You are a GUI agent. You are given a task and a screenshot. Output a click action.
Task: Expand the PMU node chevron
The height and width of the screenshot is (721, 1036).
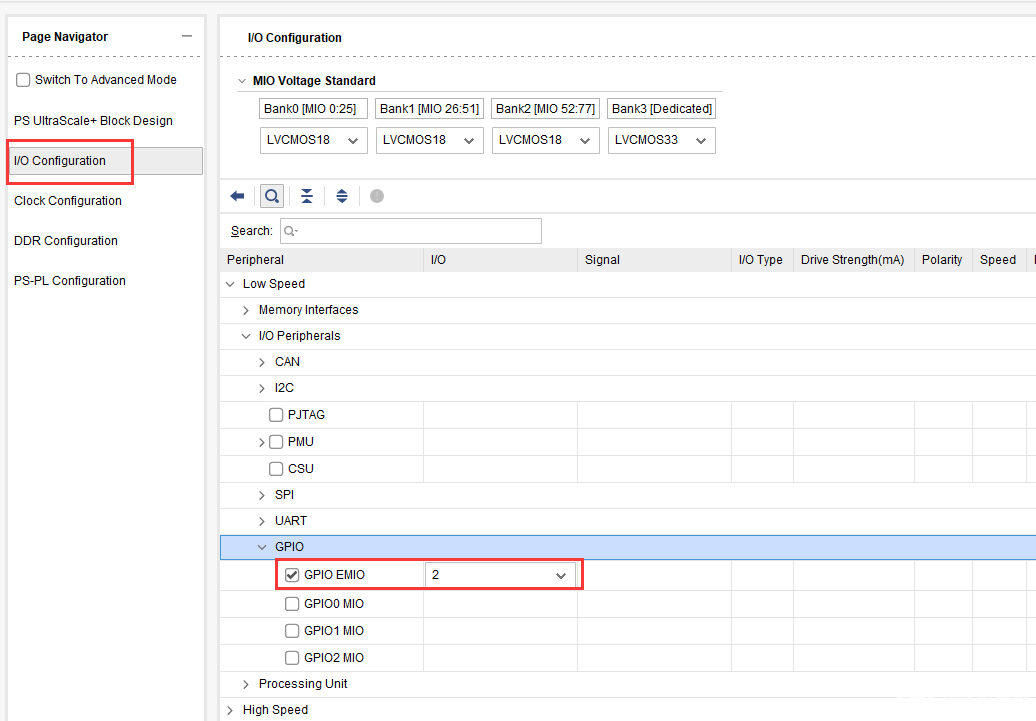[262, 442]
